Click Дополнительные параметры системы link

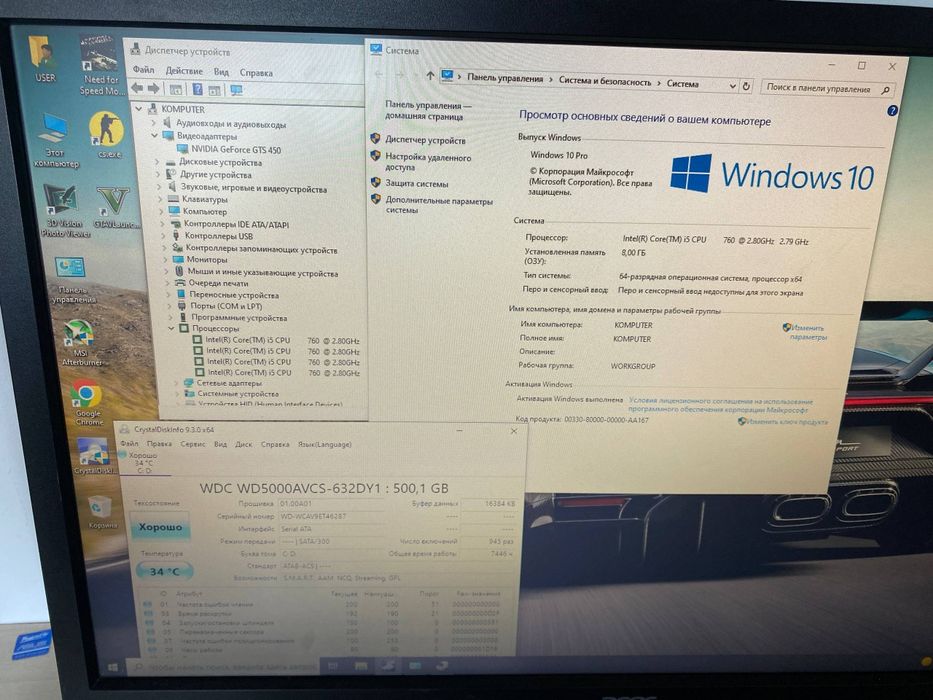click(439, 205)
